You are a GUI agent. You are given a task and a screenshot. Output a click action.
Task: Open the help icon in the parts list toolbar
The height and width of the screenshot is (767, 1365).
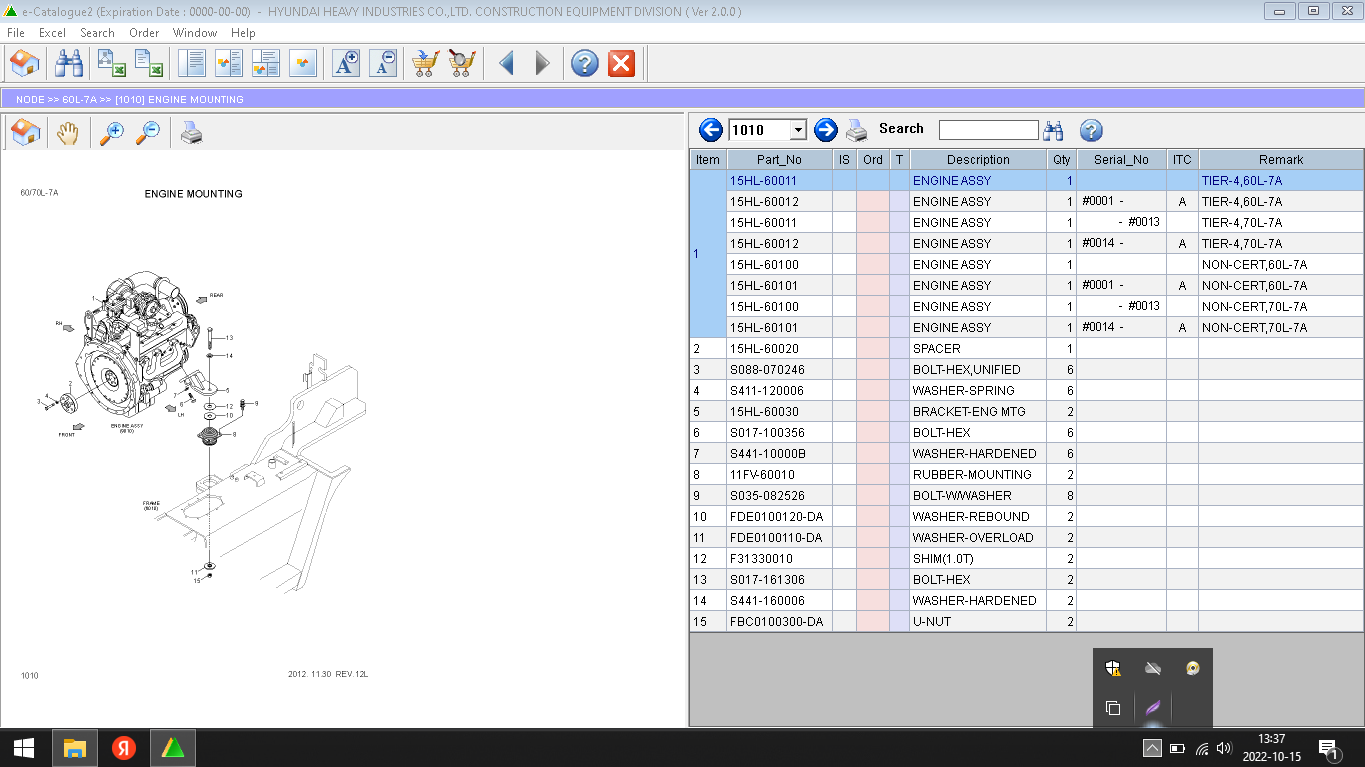[1091, 130]
